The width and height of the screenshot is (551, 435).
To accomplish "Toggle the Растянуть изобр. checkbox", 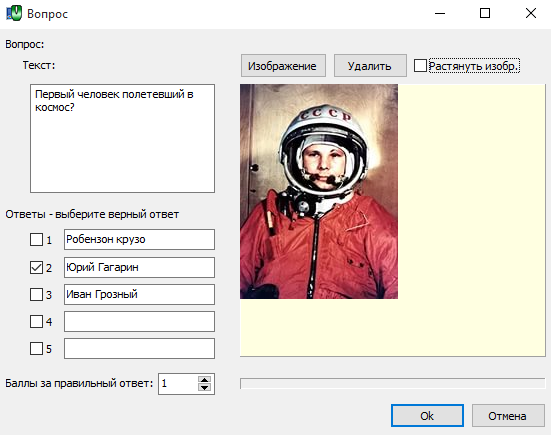I will point(420,66).
